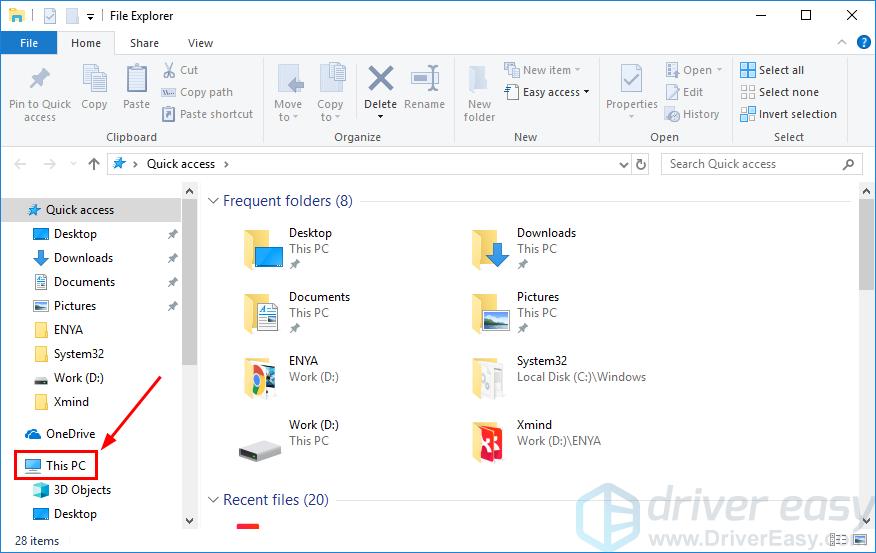Switch to the View ribbon tab

200,43
